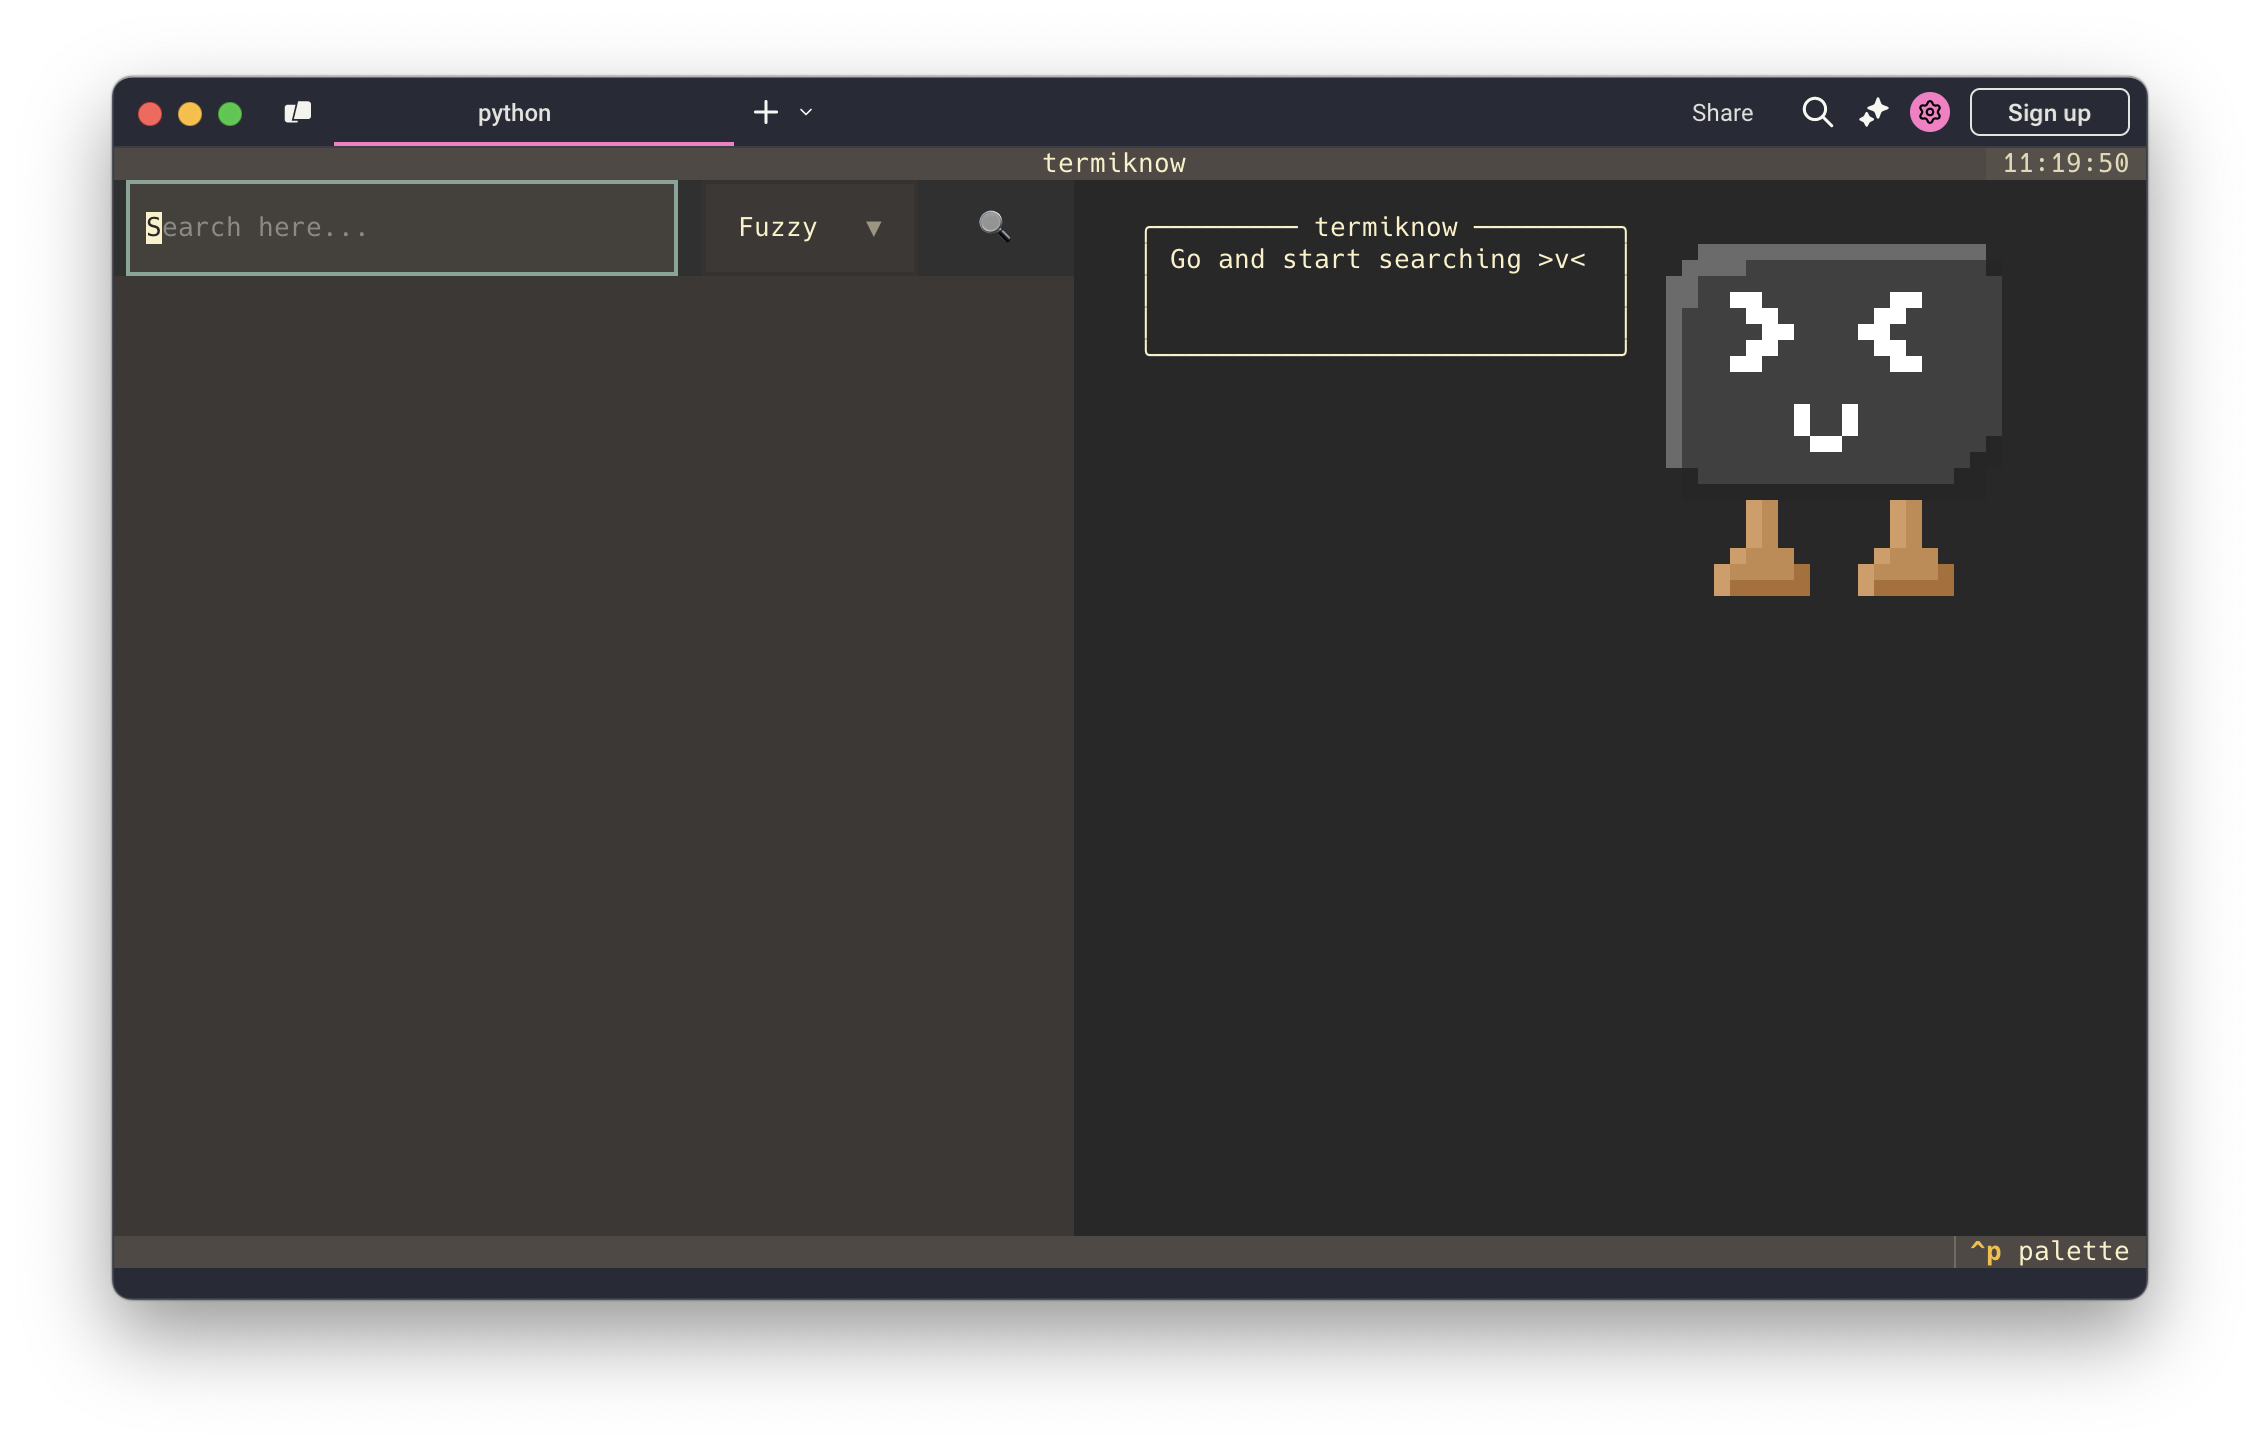This screenshot has width=2260, height=1448.
Task: Click the plus icon for new tab
Action: point(765,112)
